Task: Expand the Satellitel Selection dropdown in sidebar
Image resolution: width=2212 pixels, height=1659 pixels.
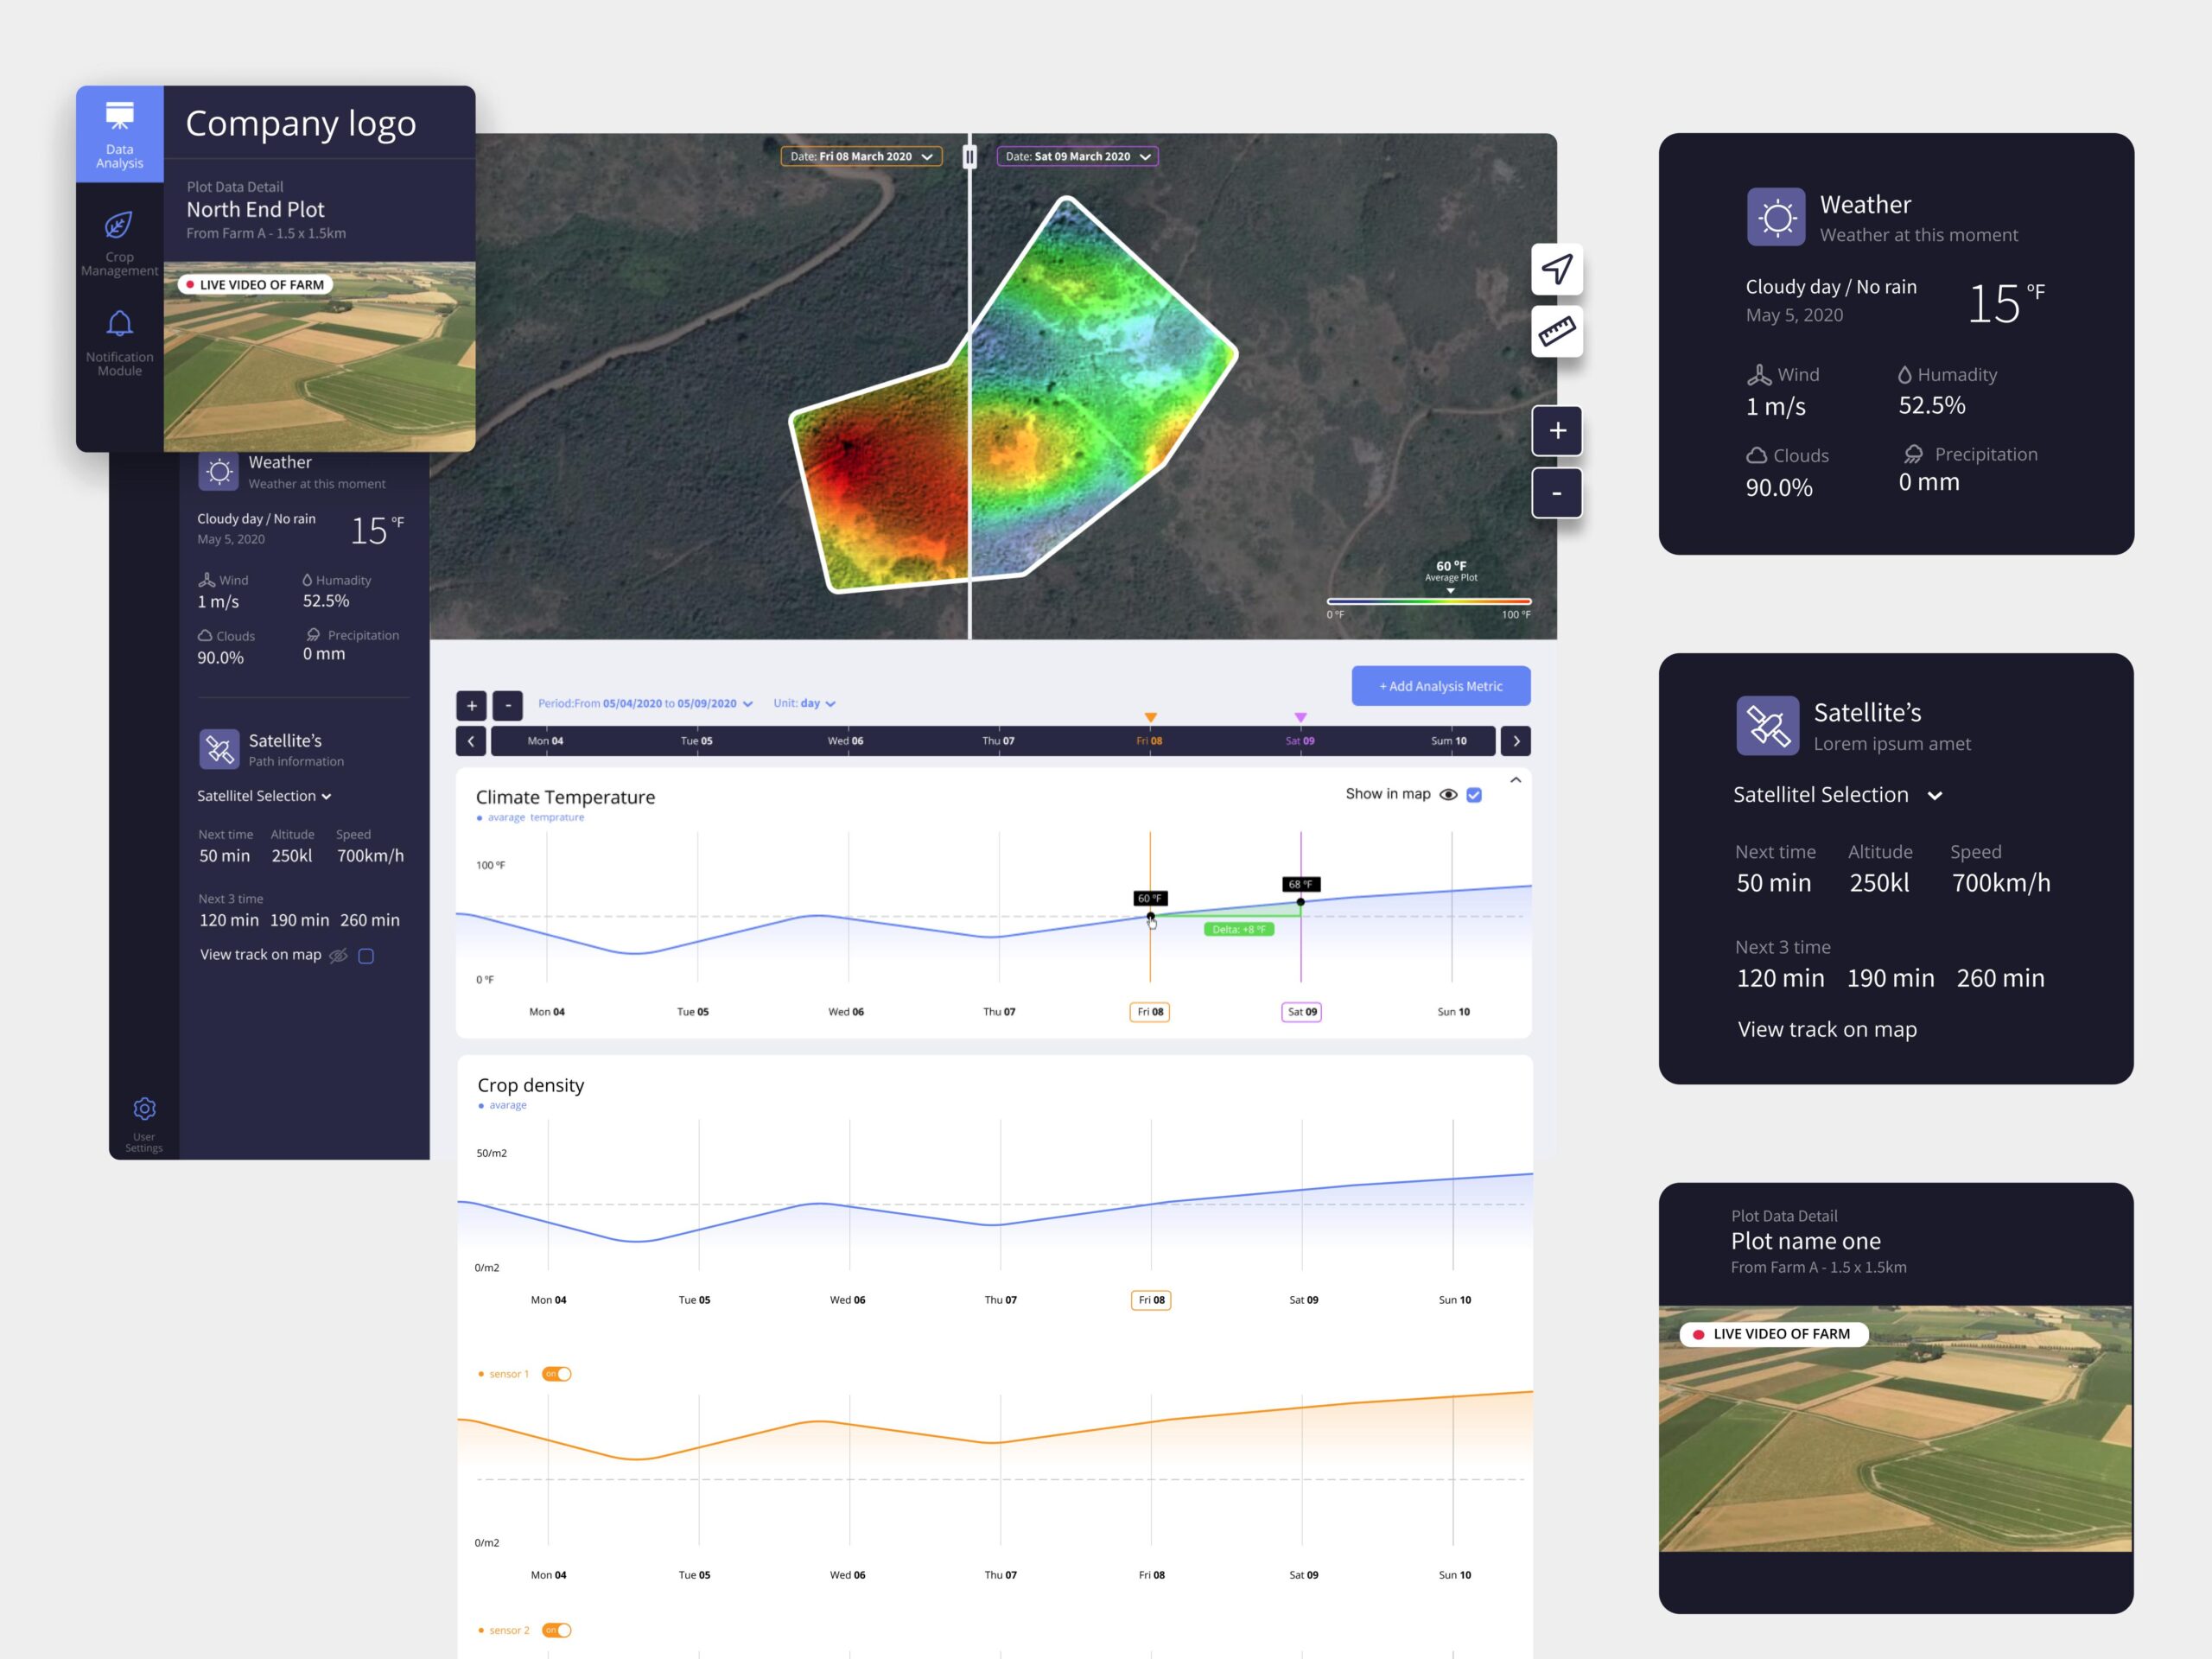Action: (x=264, y=796)
